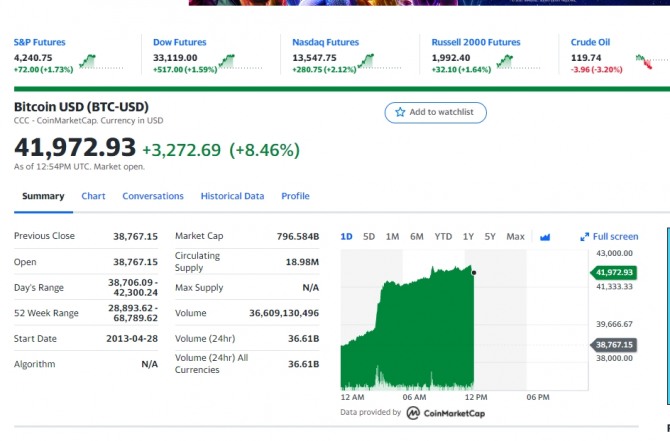670x441 pixels.
Task: Click the Crude Oil link
Action: coord(590,43)
